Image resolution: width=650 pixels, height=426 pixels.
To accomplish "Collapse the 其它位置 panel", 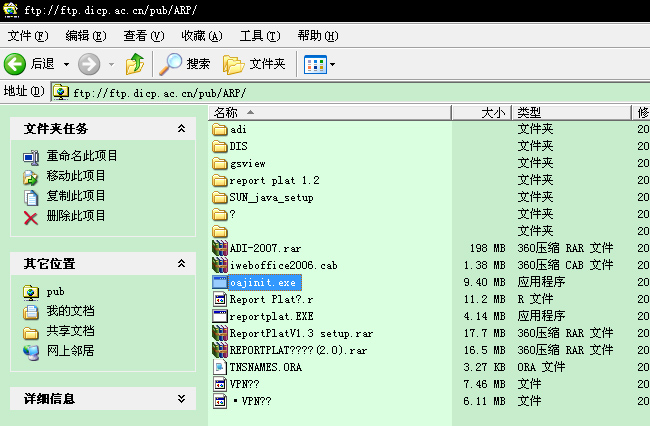I will tap(181, 264).
